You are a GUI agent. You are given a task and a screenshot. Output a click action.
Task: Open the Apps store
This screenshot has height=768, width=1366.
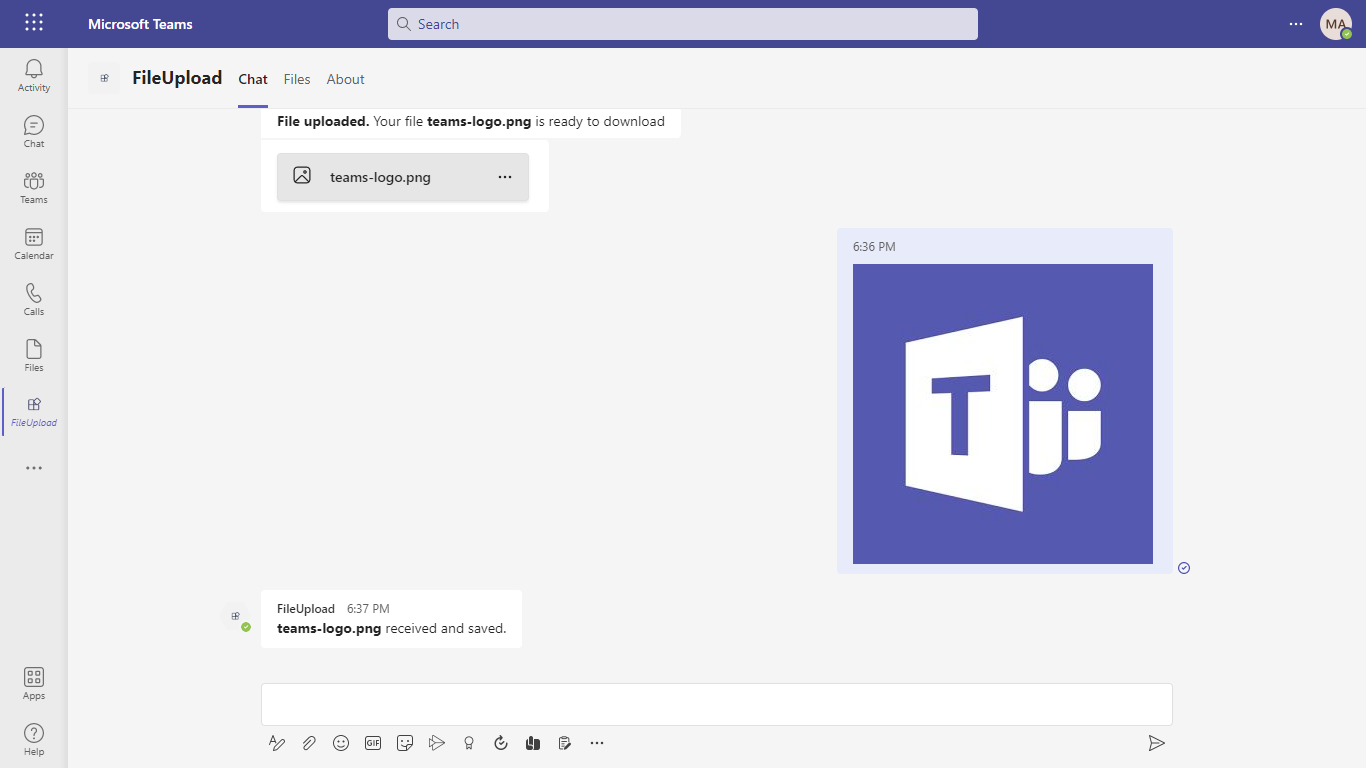click(x=34, y=683)
